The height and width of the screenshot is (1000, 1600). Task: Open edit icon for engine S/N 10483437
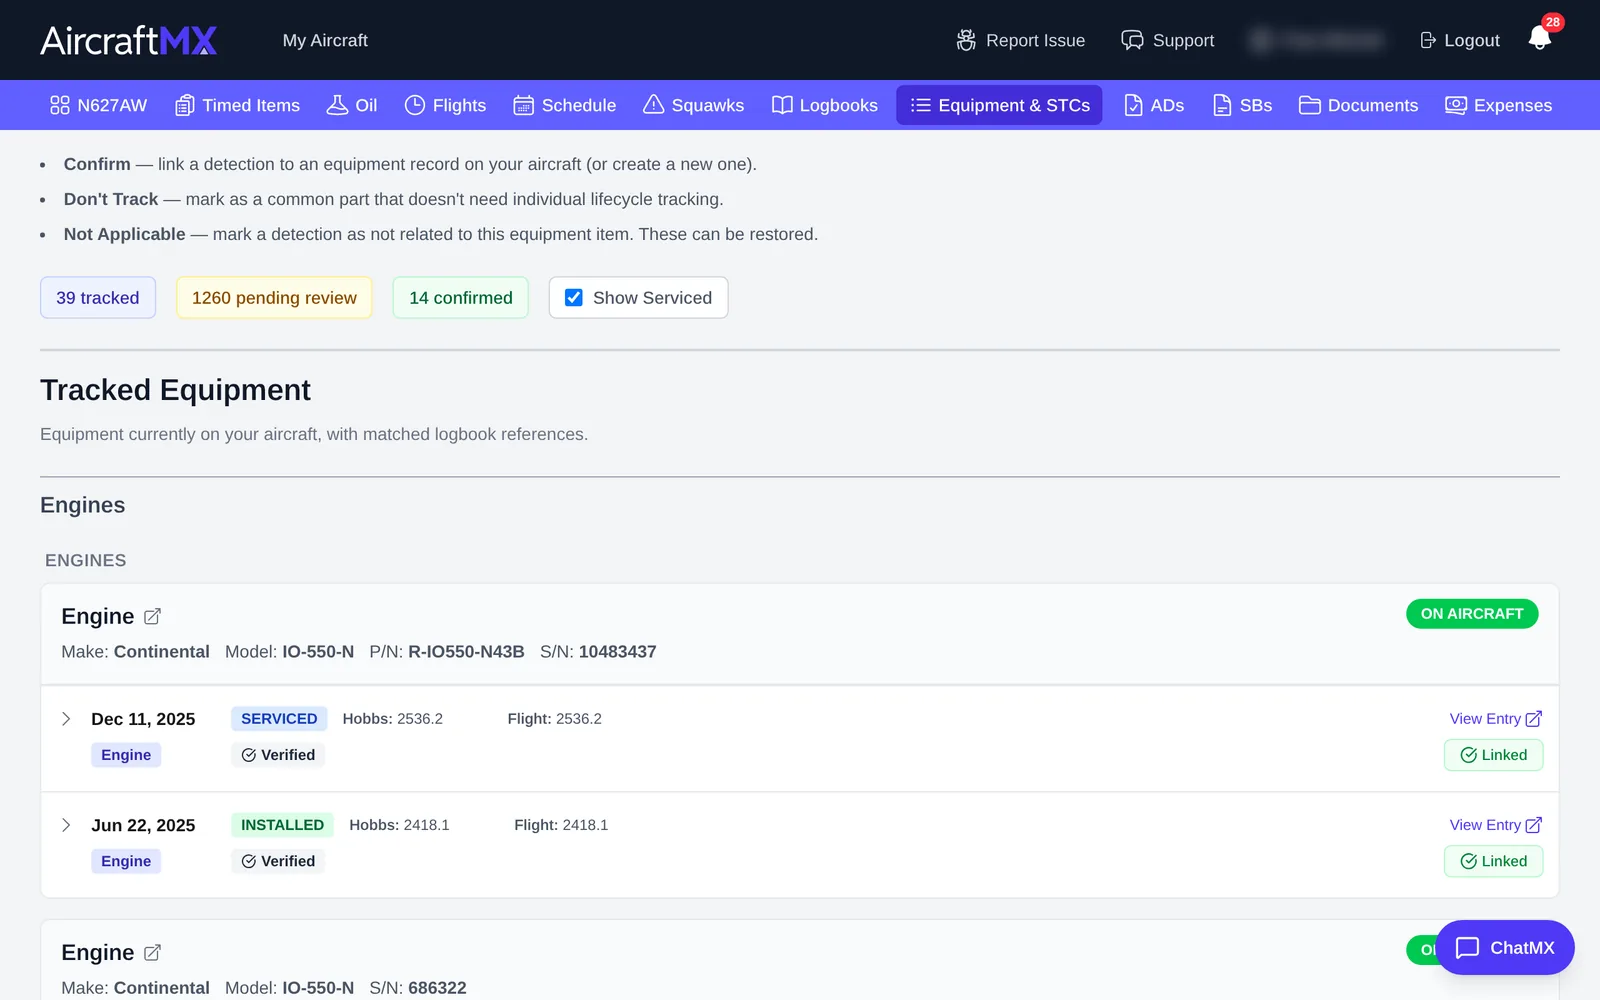152,617
